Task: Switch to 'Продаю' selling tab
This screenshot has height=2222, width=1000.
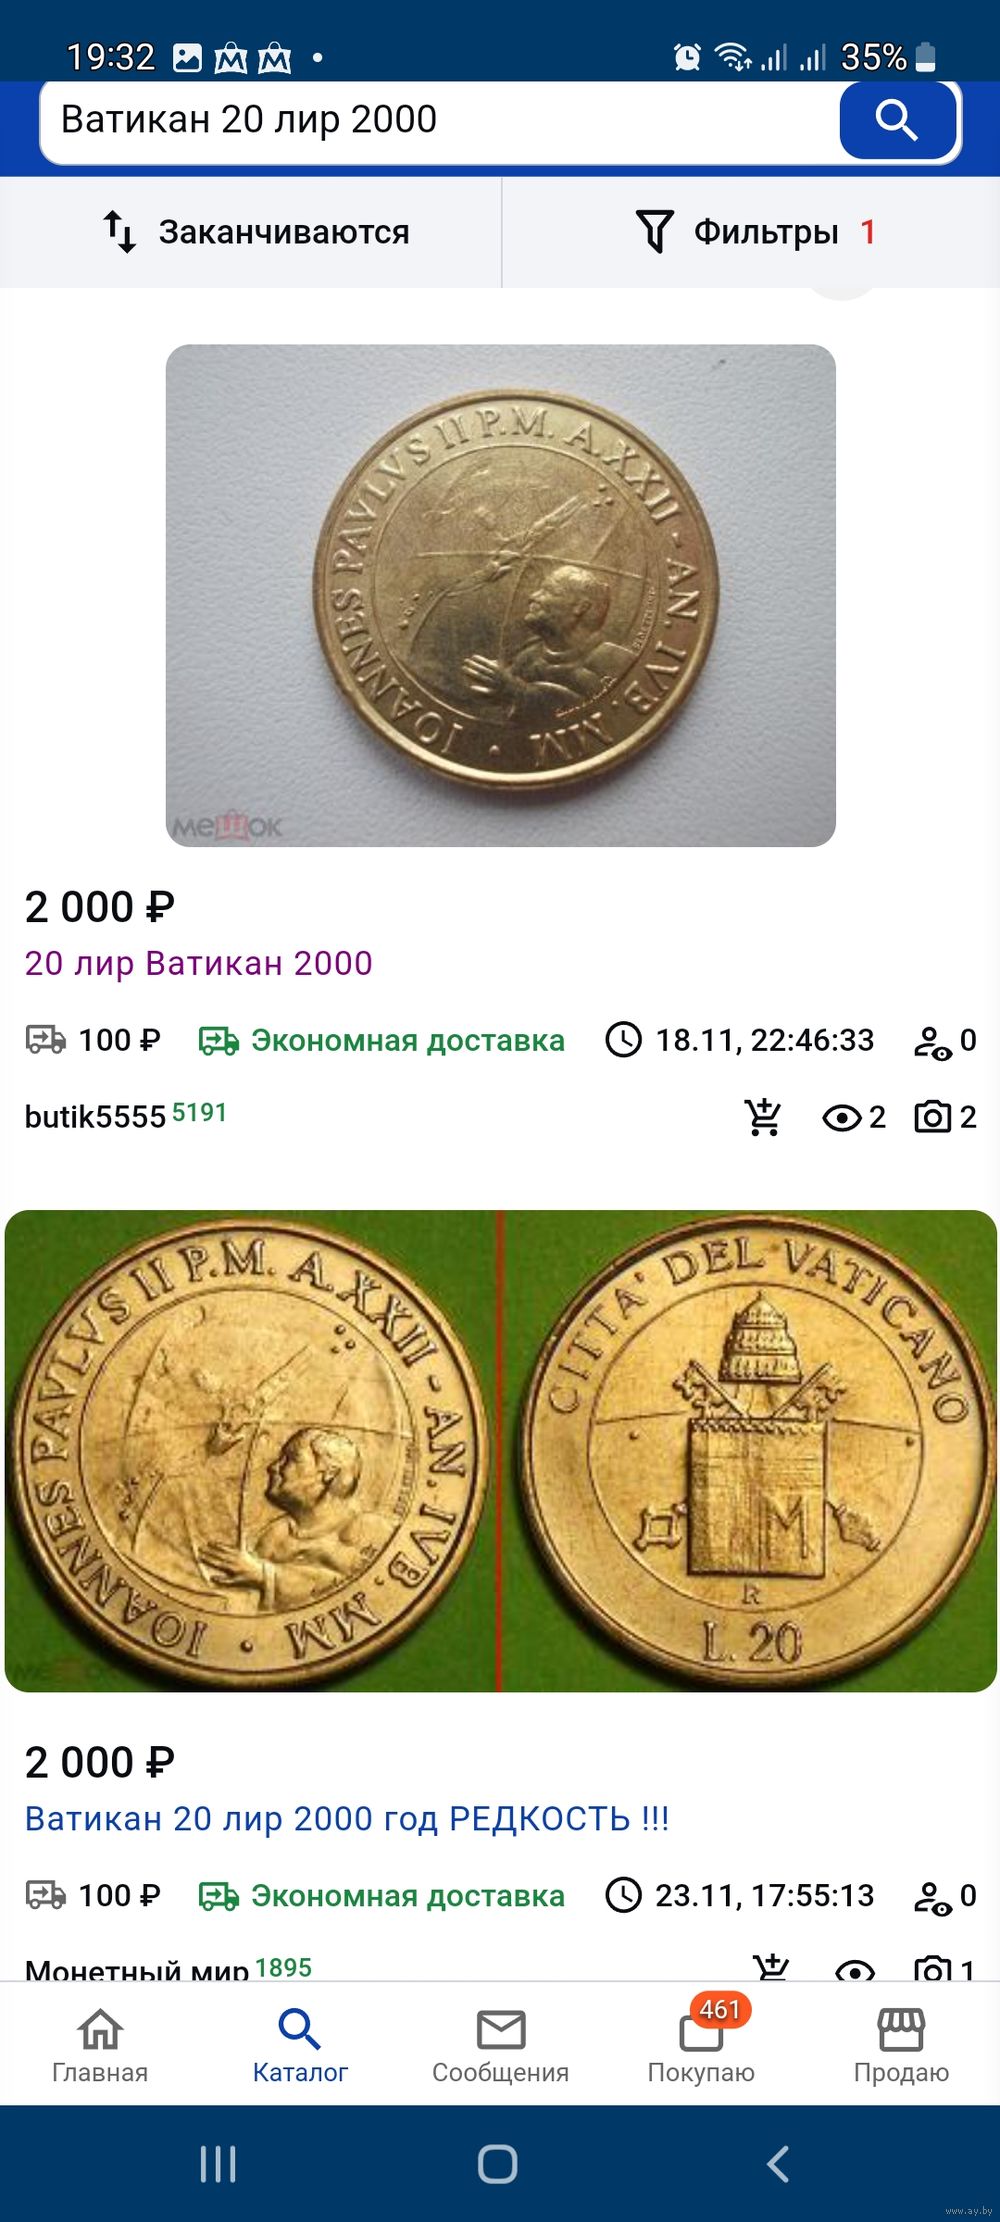Action: point(901,2045)
